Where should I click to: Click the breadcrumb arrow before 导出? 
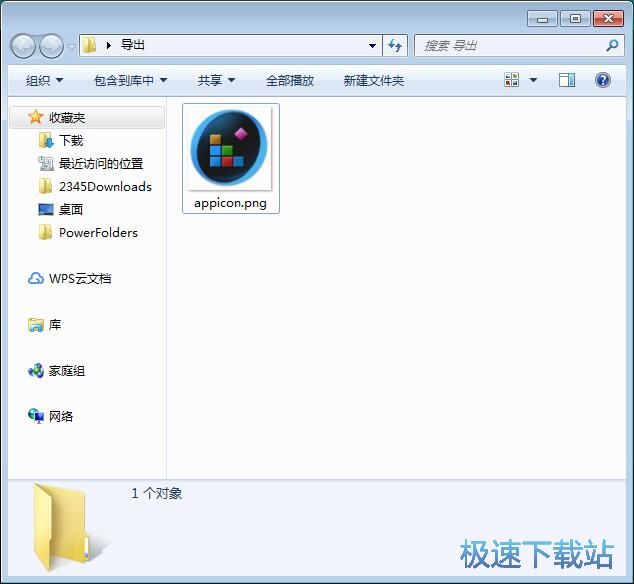pos(108,46)
